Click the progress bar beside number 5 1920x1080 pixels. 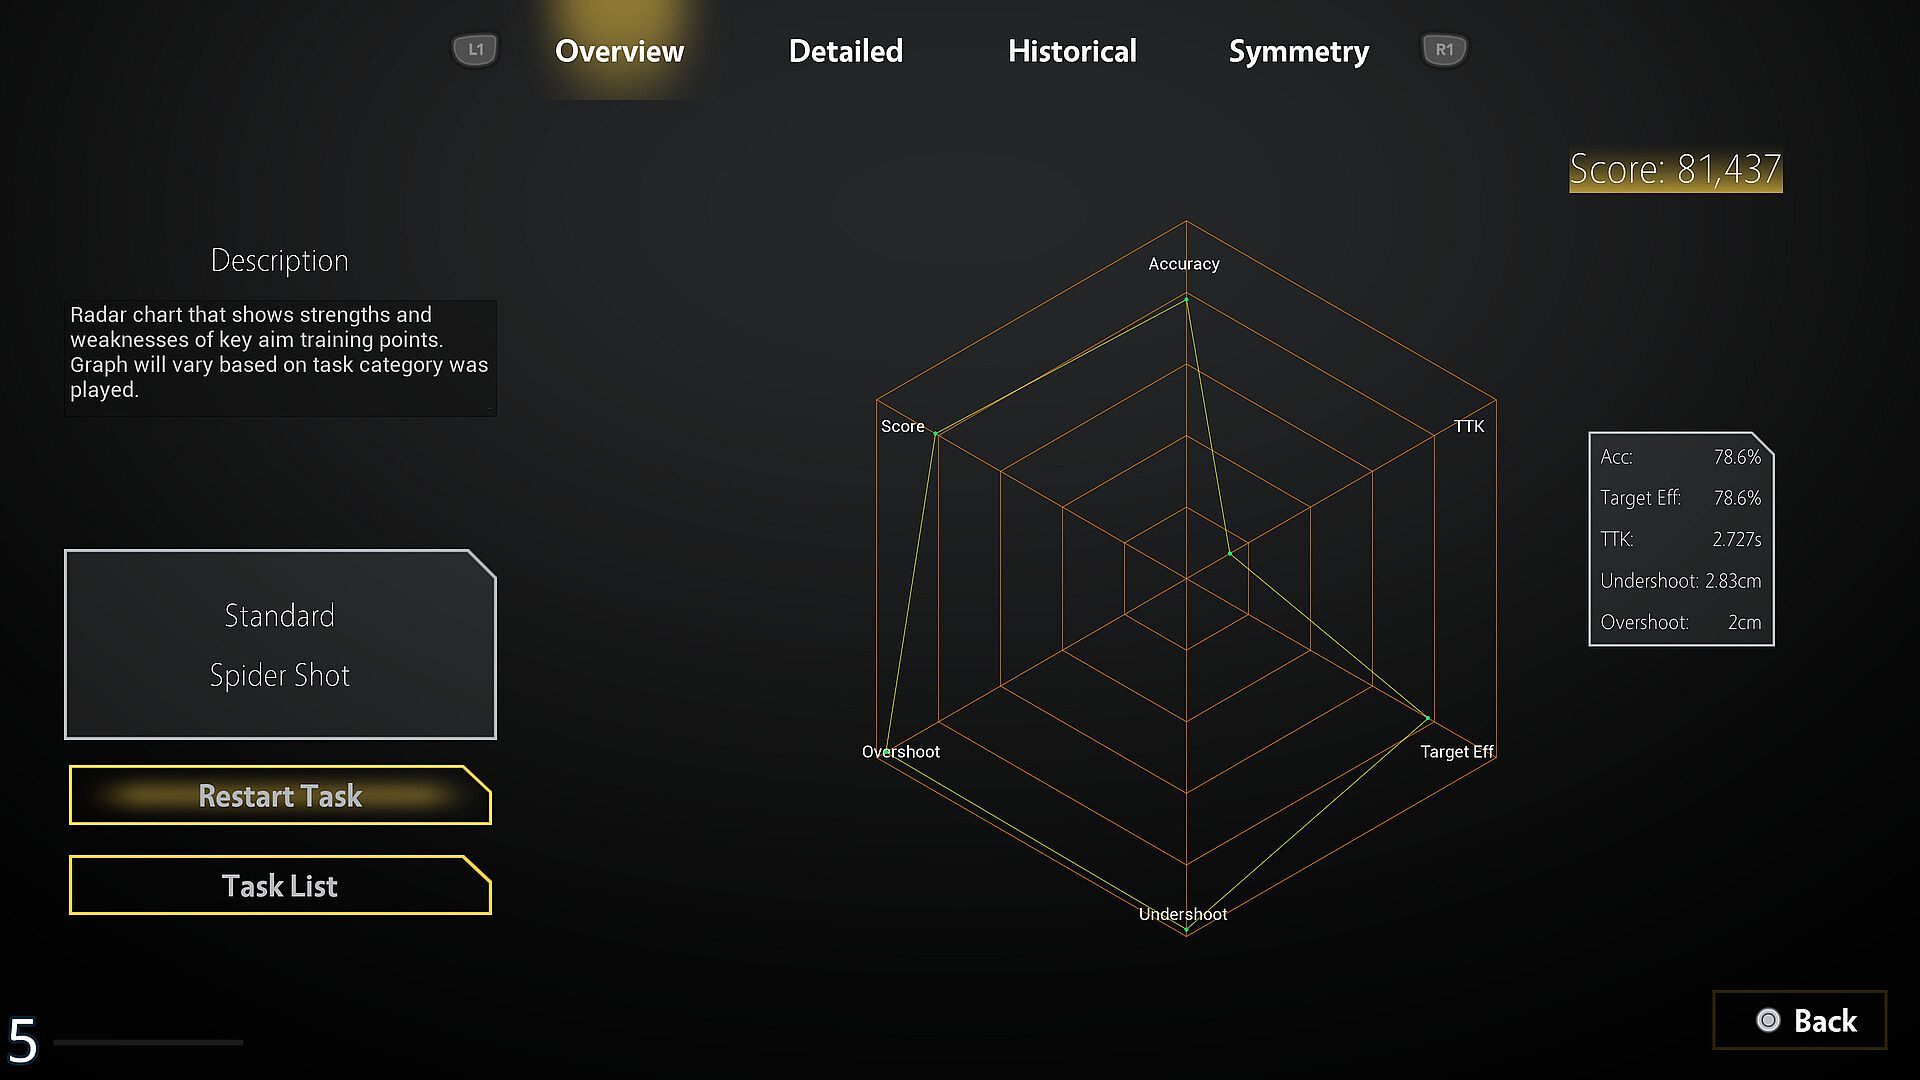[148, 1042]
